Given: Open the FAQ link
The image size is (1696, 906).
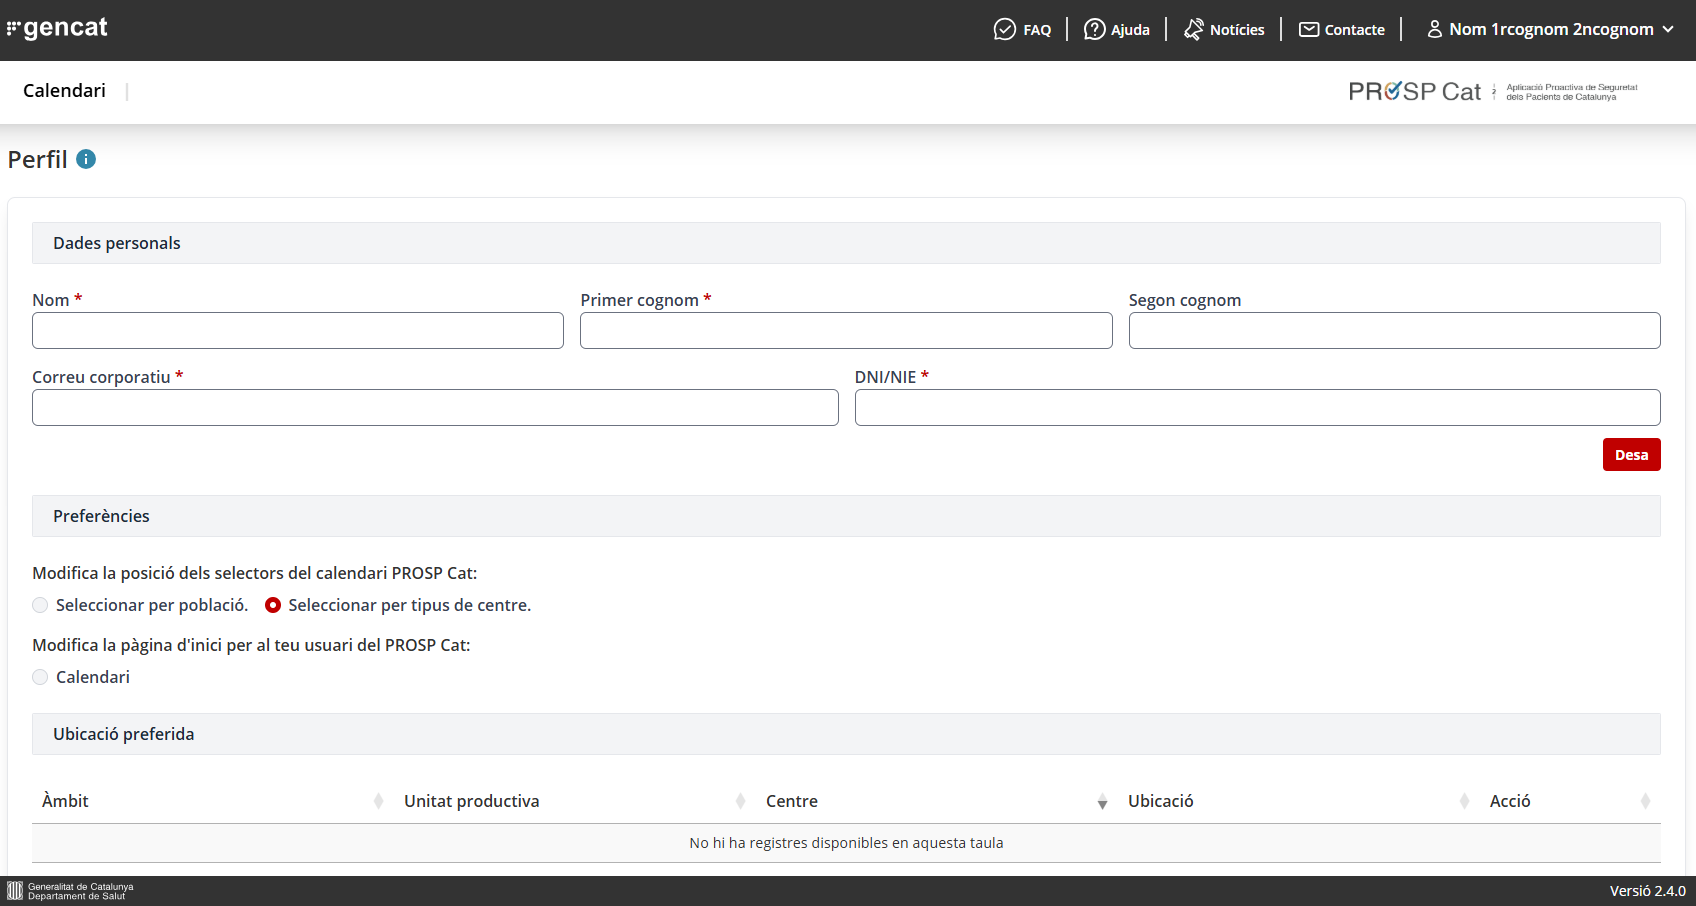Looking at the screenshot, I should (x=1022, y=30).
